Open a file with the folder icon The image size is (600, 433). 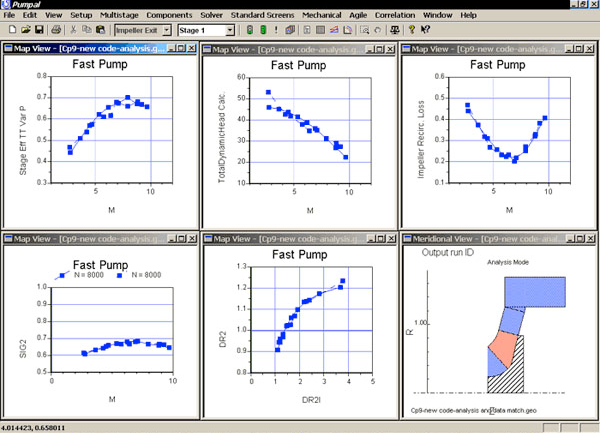(25, 30)
